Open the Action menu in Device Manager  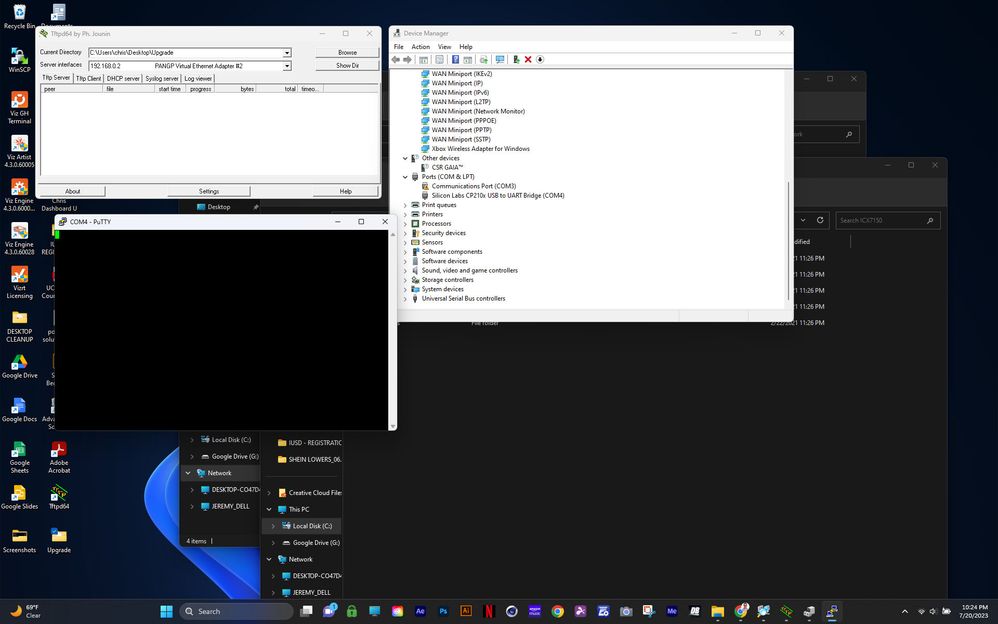[x=420, y=46]
